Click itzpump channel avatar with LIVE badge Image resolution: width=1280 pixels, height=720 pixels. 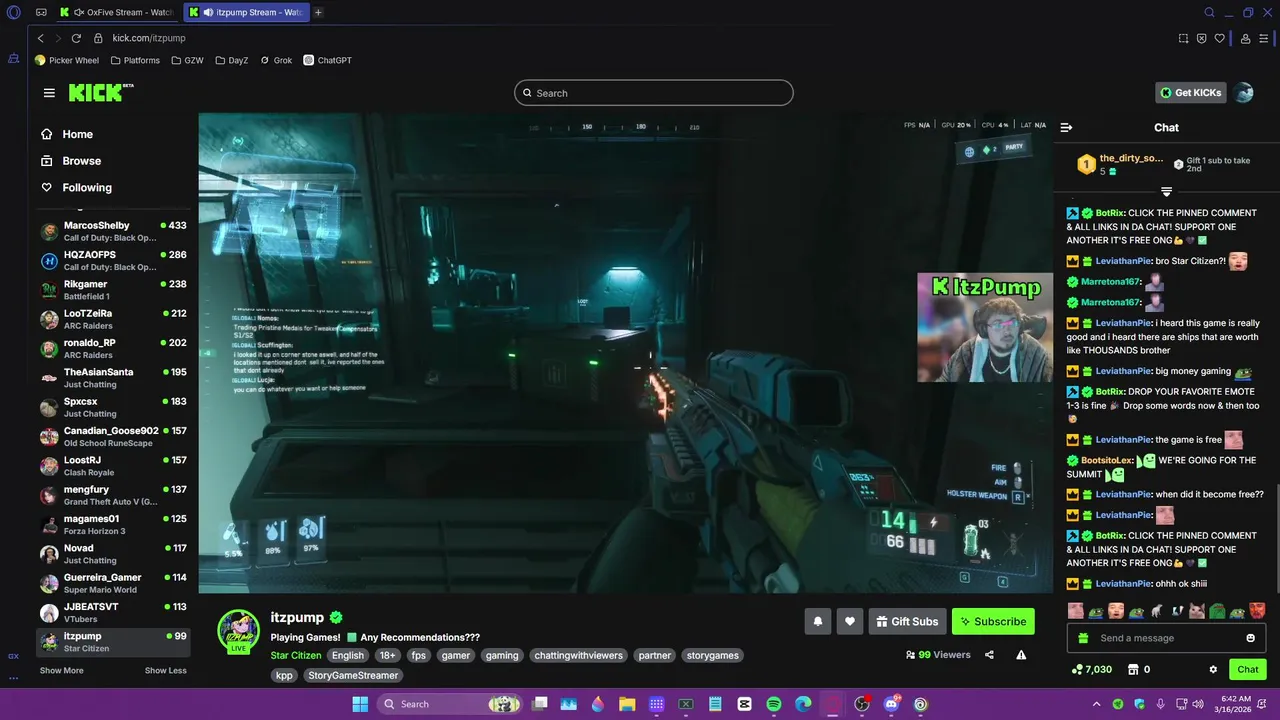pyautogui.click(x=239, y=631)
